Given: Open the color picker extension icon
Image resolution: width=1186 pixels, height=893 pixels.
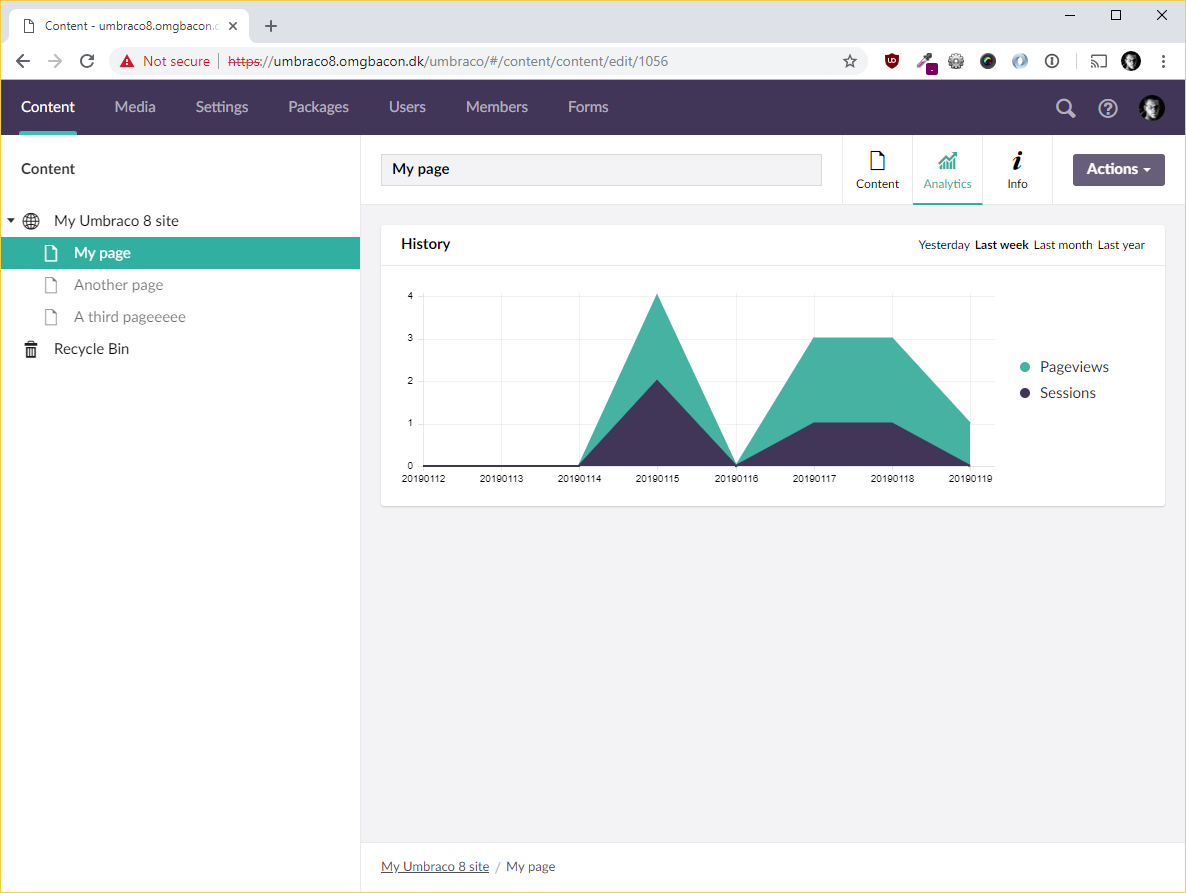Looking at the screenshot, I should [925, 62].
